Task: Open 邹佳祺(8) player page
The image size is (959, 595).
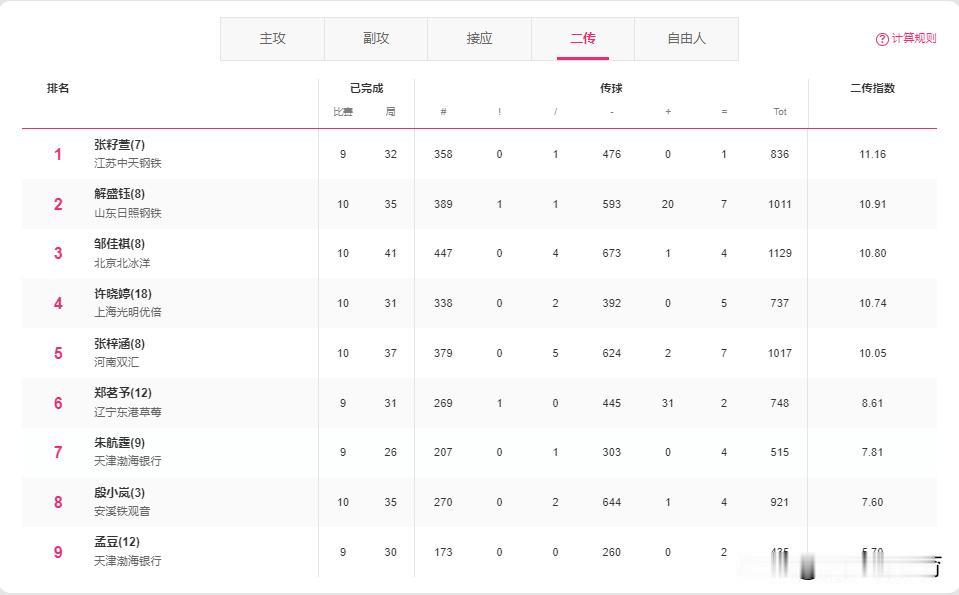Action: [x=120, y=244]
